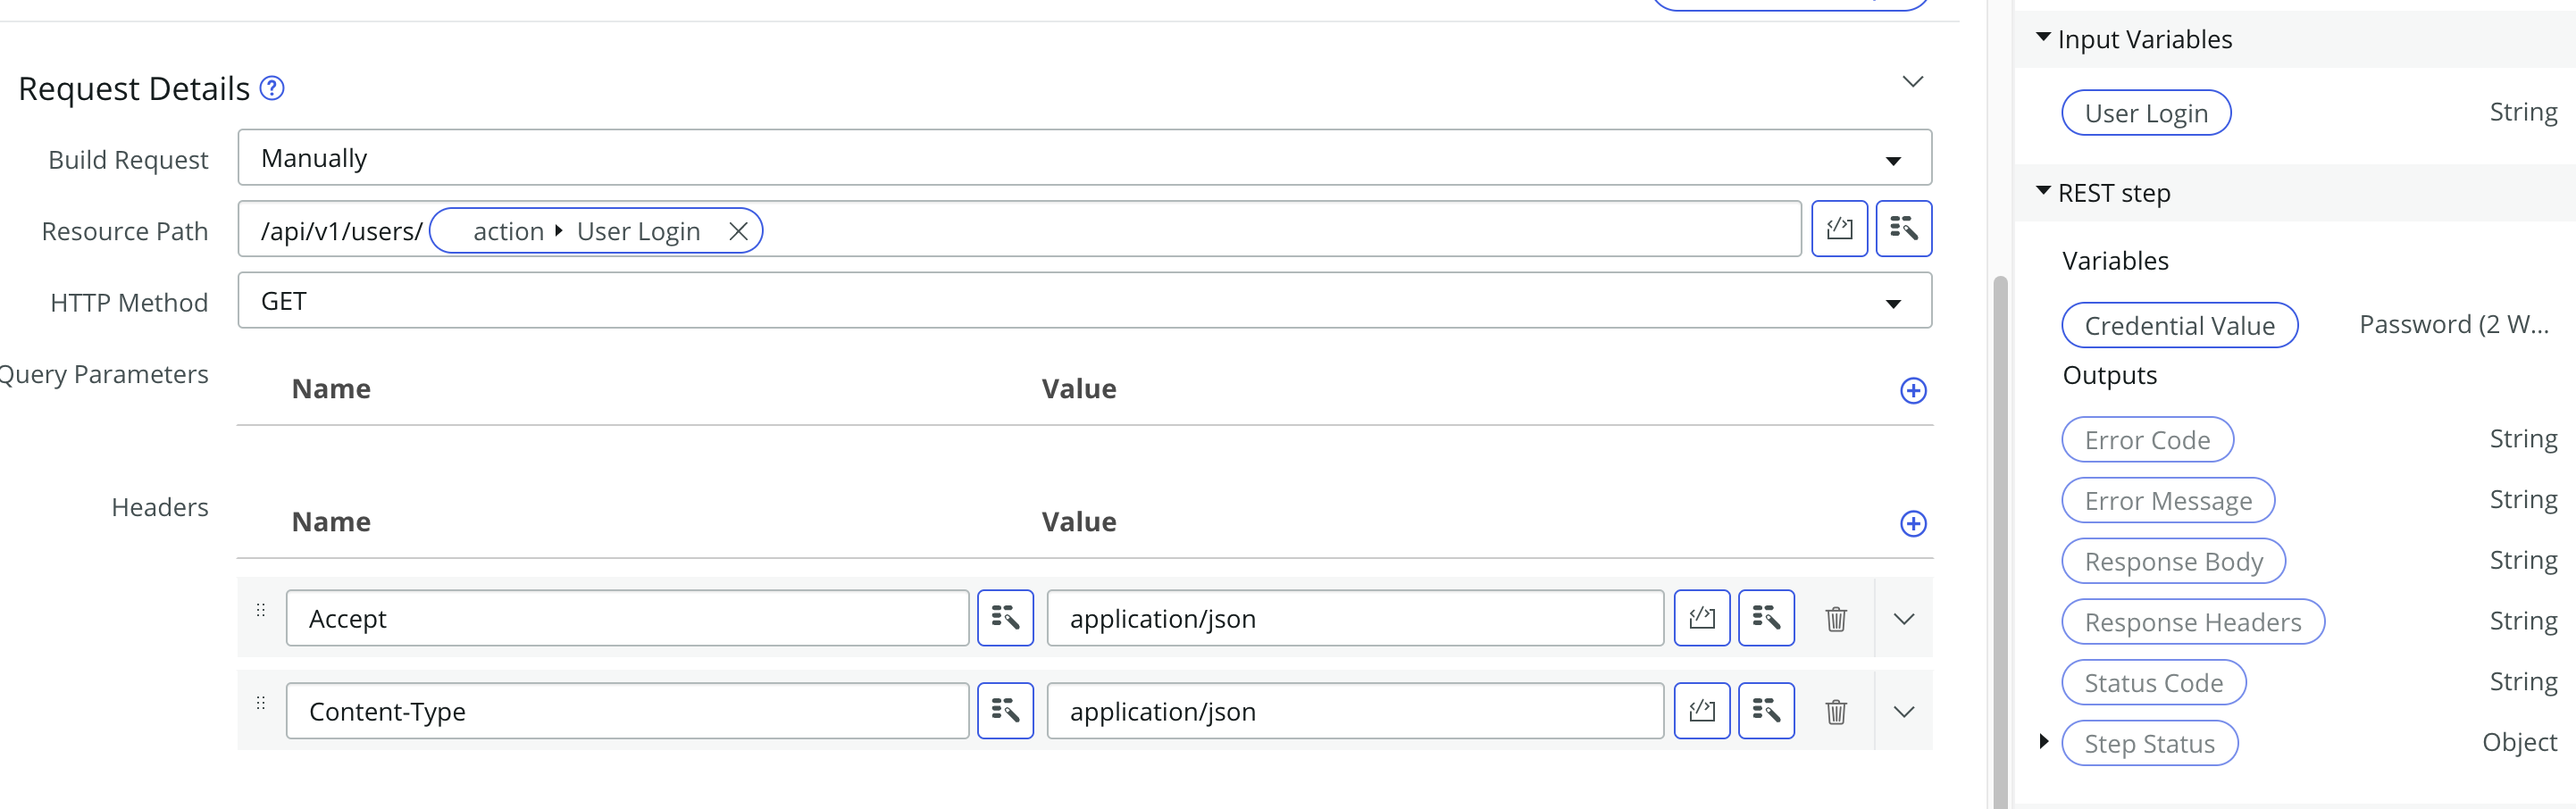Screen dimensions: 2576x809
Task: Open data pill picker for Resource Path
Action: click(x=1903, y=229)
